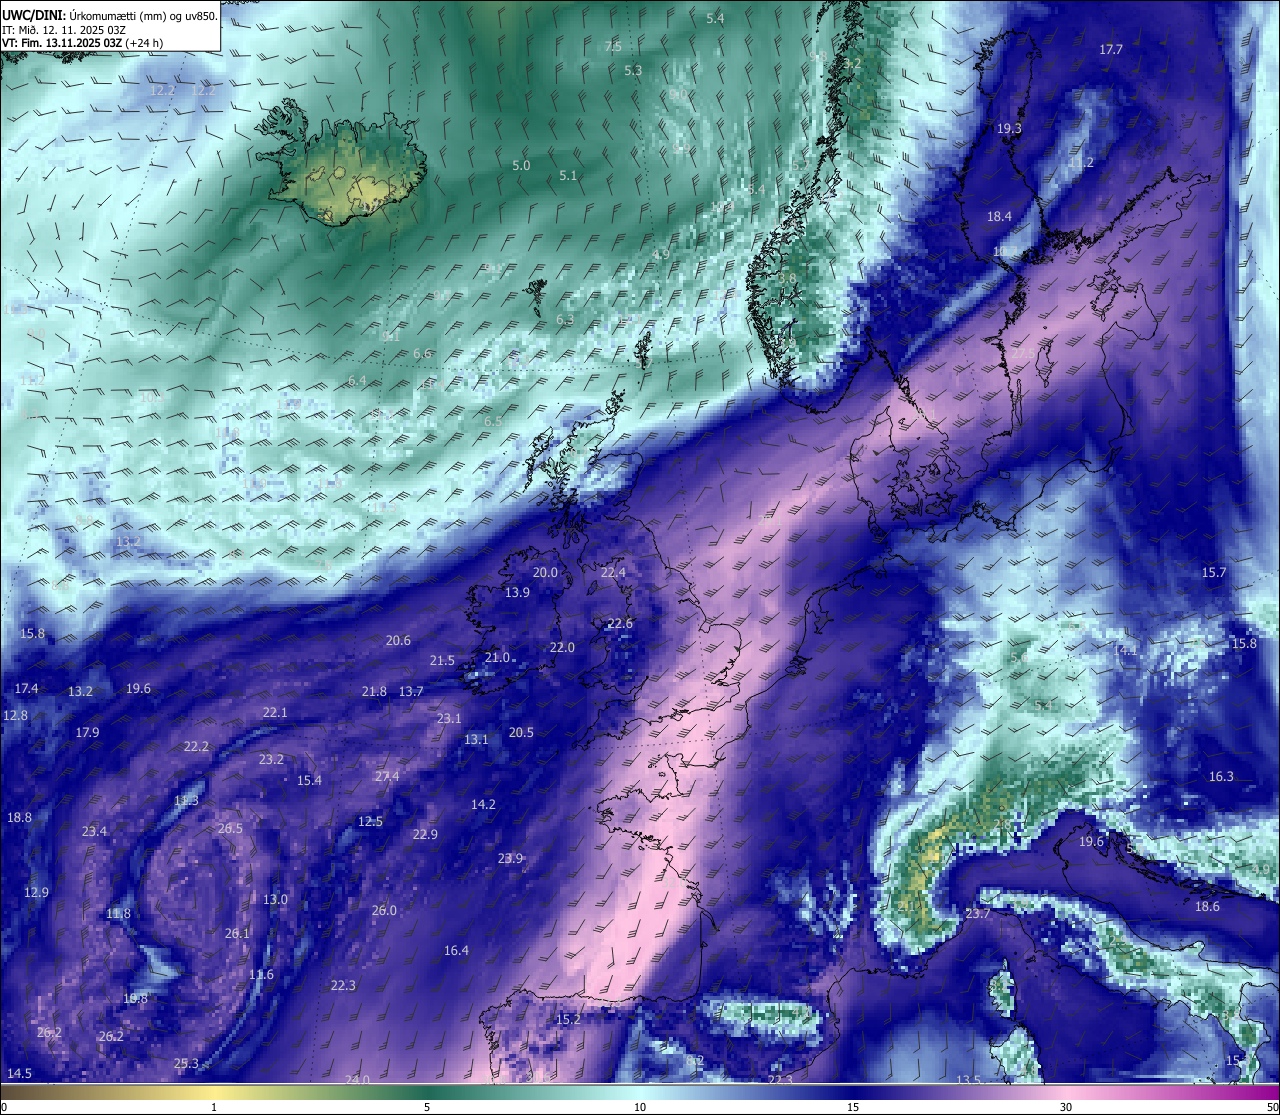
Task: Click the 6.3 value label
Action: tap(565, 319)
